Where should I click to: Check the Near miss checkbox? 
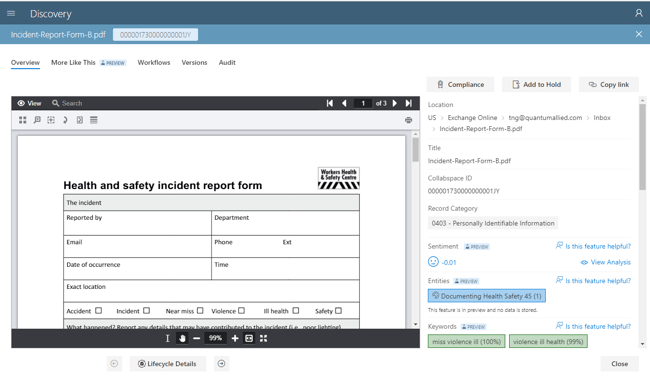(200, 311)
